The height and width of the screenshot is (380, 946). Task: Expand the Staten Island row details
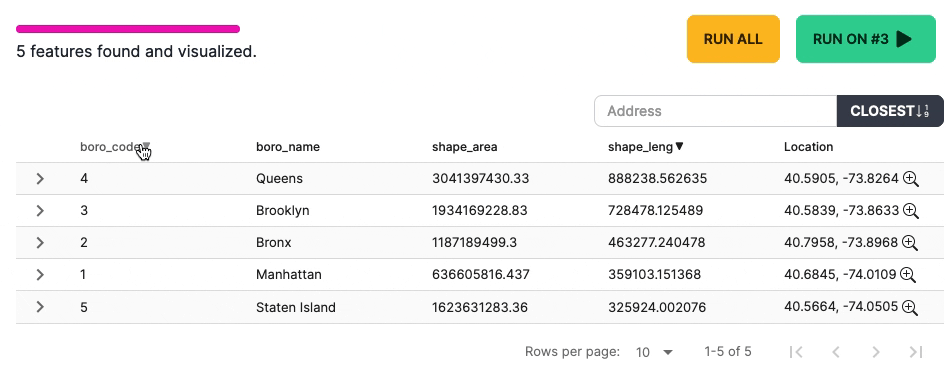(40, 307)
